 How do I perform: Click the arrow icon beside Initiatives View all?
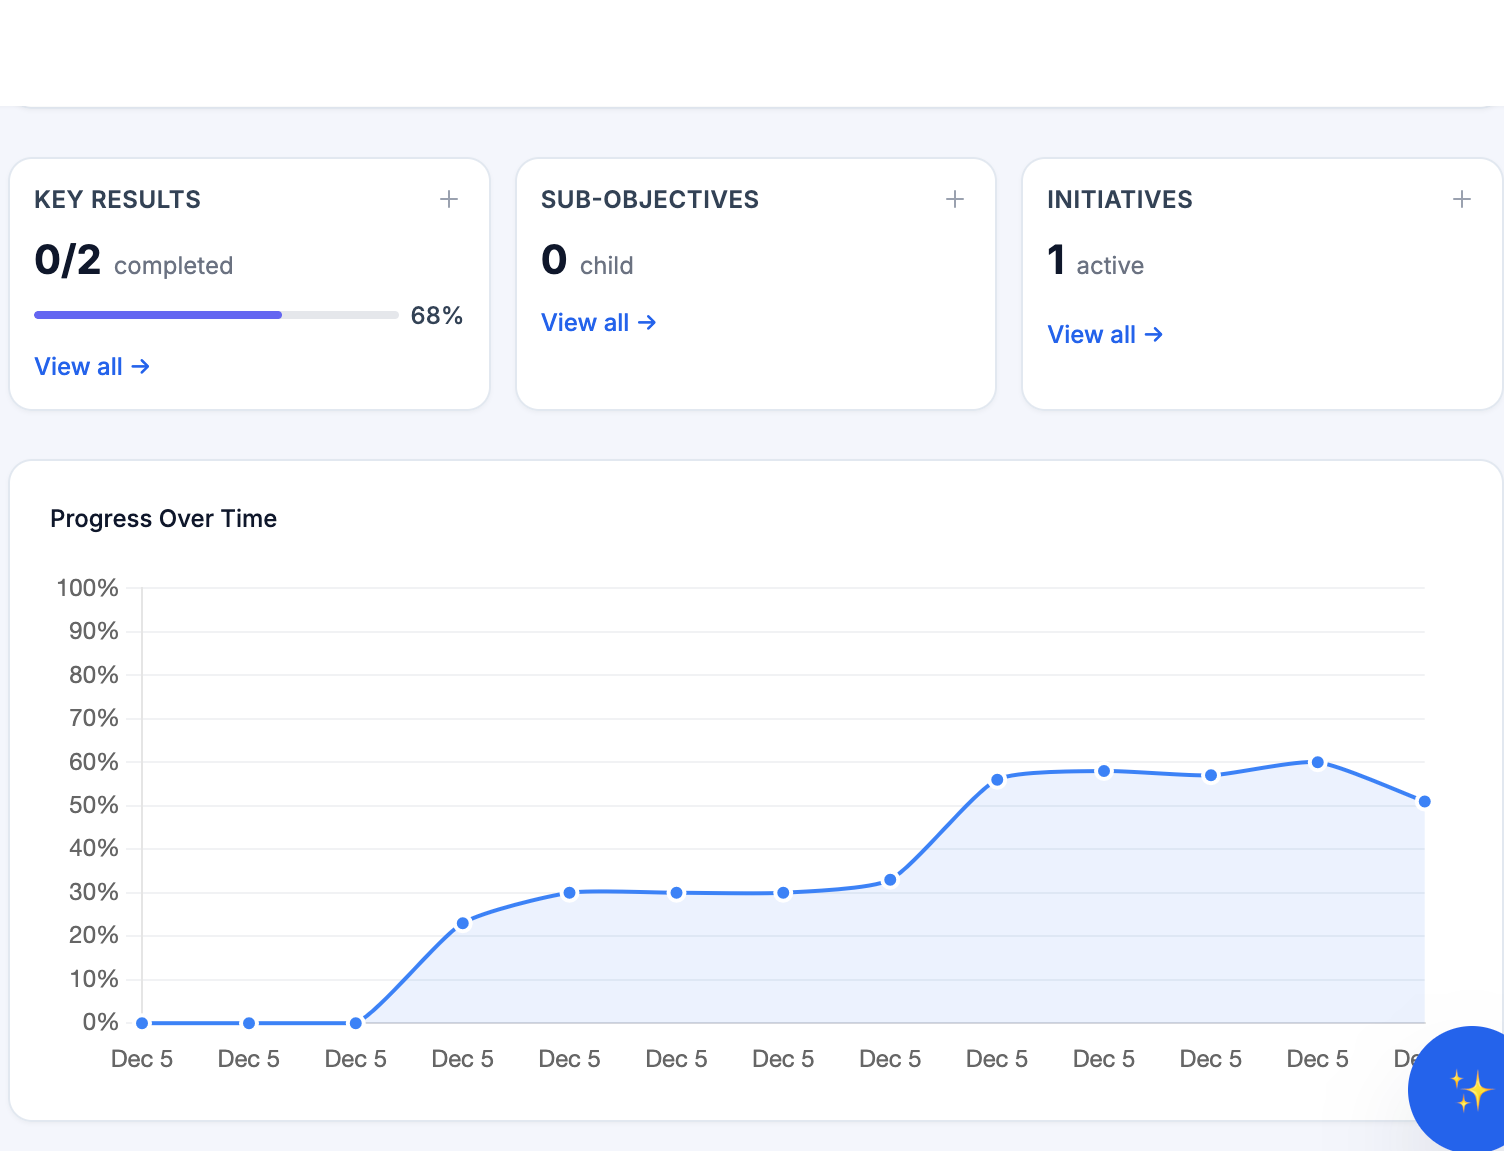1155,334
